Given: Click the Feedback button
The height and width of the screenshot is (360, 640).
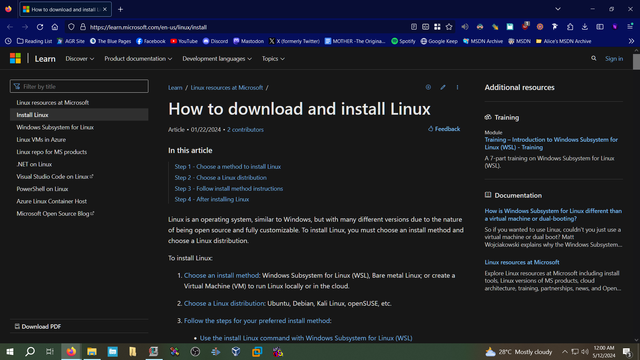Looking at the screenshot, I should (x=444, y=129).
